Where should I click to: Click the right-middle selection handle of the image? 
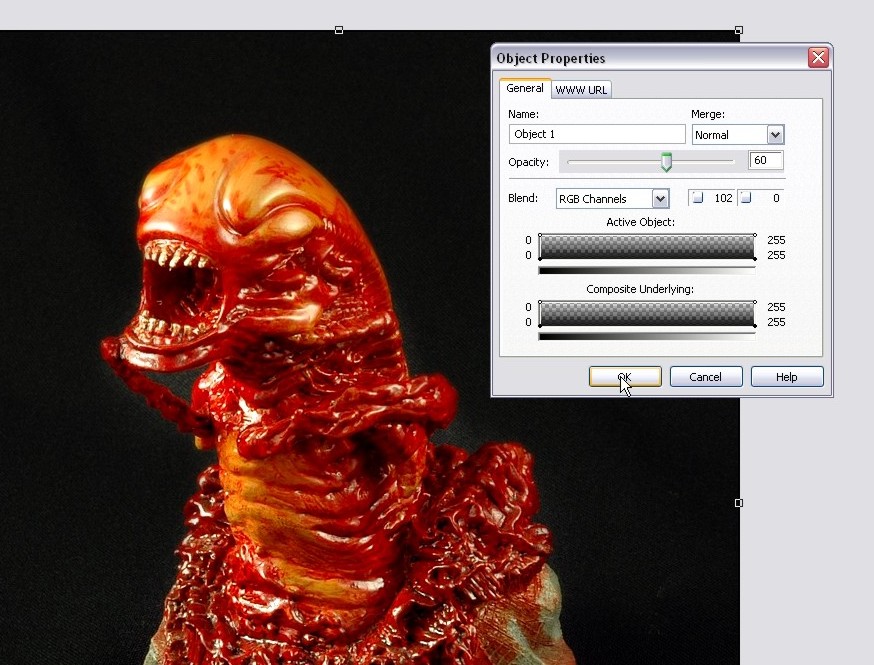click(x=739, y=503)
